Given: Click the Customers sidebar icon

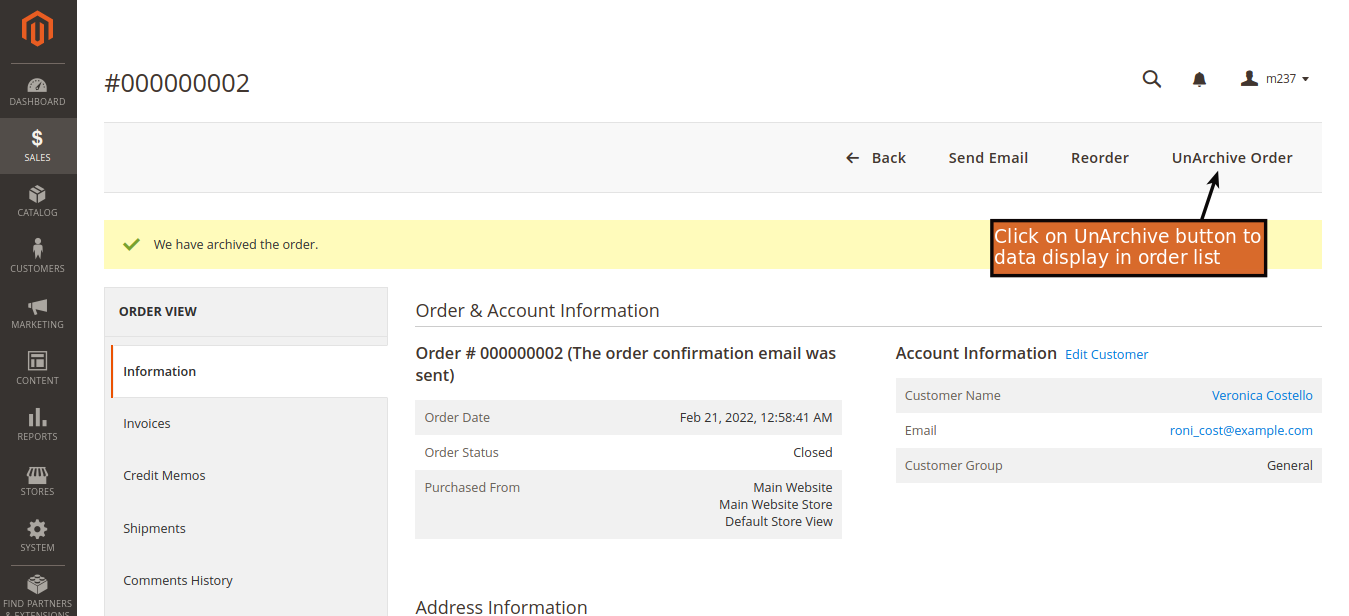Looking at the screenshot, I should [37, 256].
